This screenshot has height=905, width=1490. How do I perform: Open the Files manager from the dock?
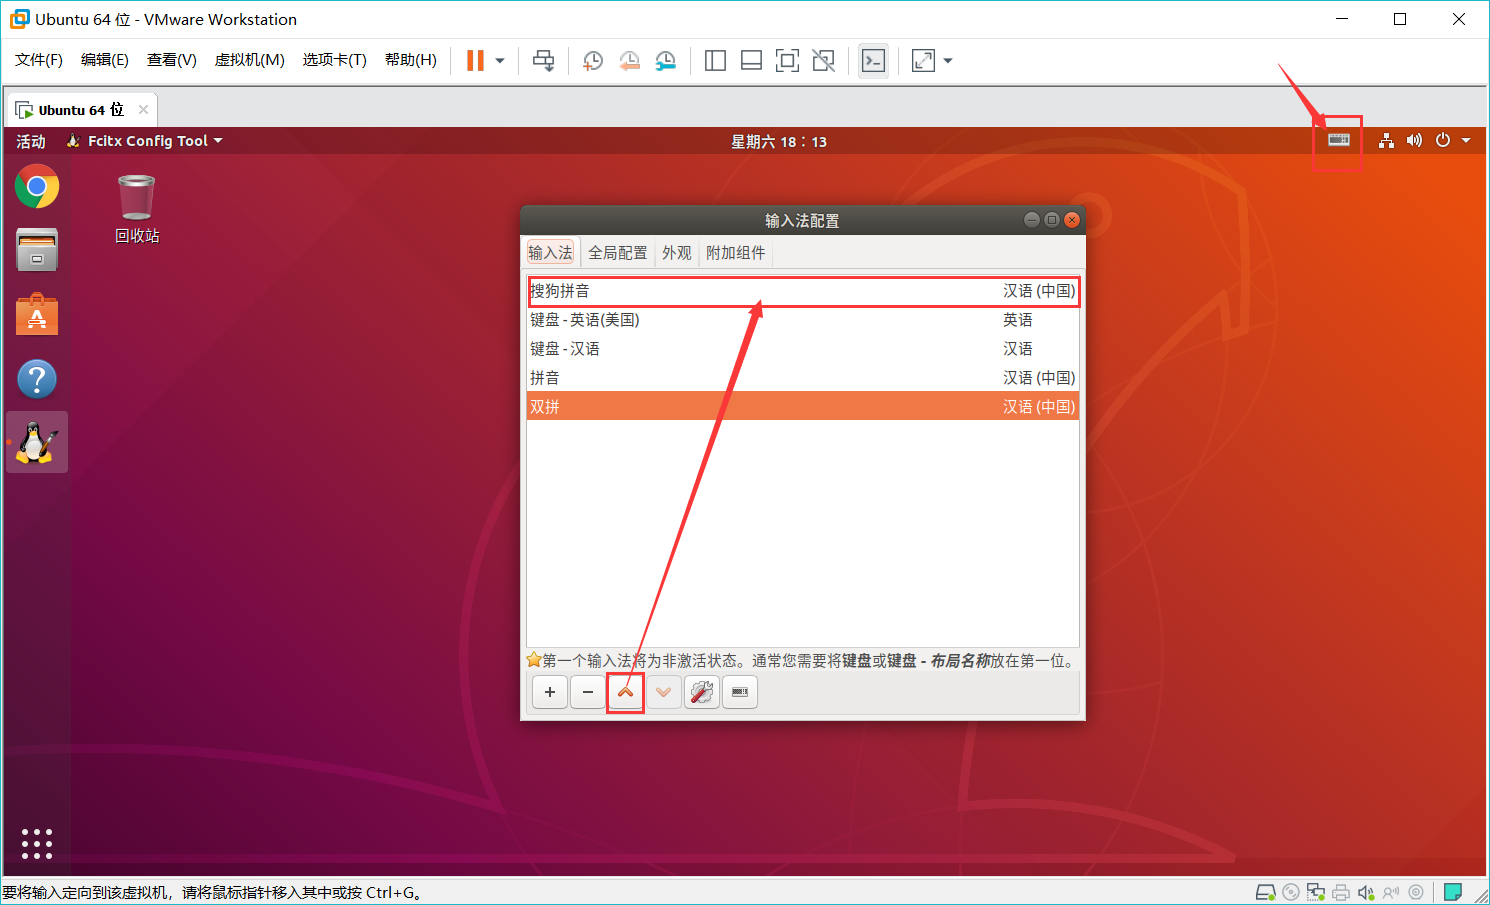click(37, 250)
